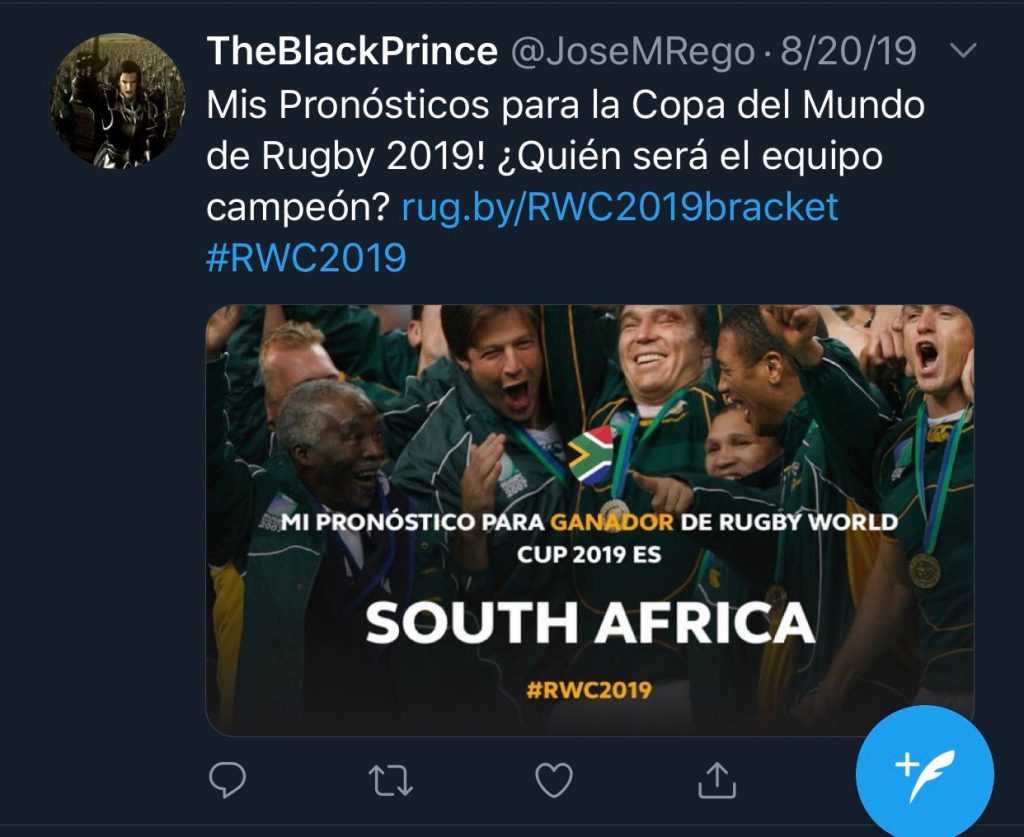Tap the reply speech bubble icon
Screen dimensions: 1024x837
click(228, 779)
